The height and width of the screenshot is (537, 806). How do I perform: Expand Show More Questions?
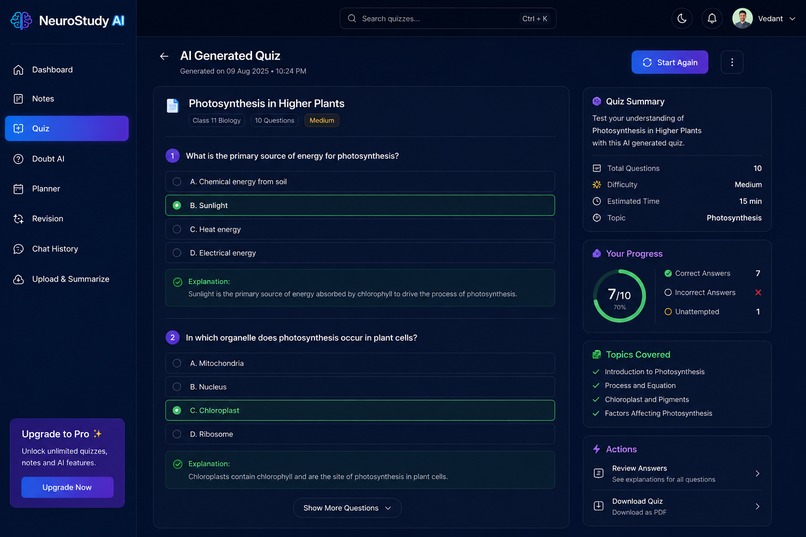347,508
